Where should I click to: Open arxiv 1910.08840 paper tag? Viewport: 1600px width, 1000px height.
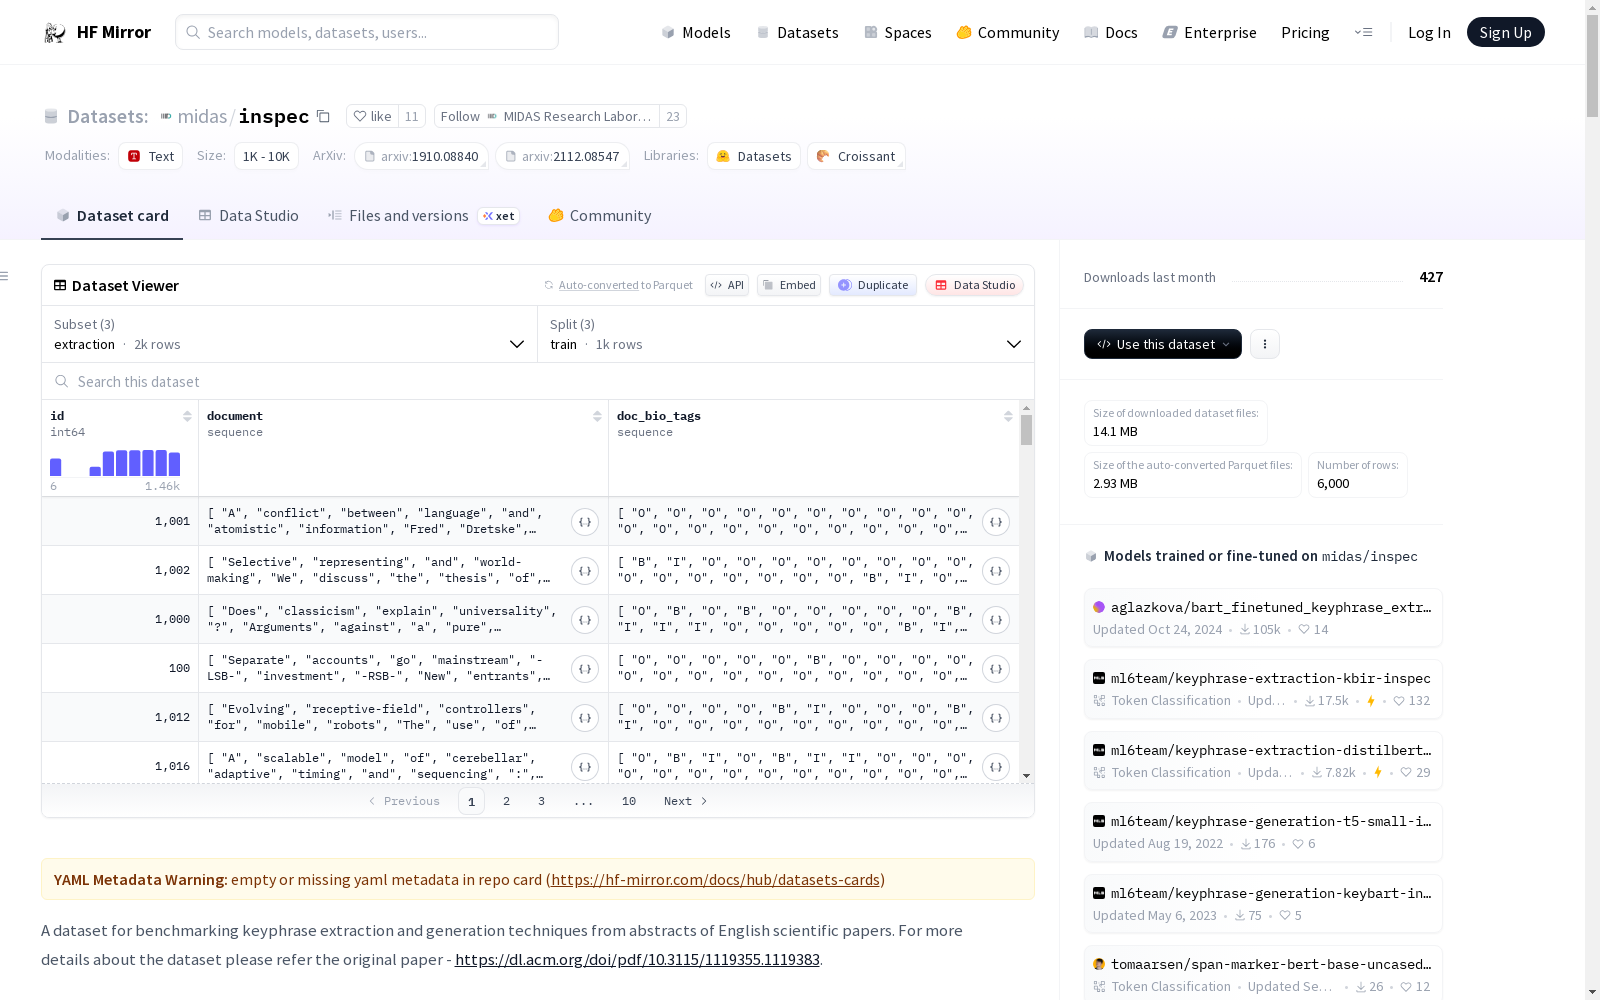point(421,156)
